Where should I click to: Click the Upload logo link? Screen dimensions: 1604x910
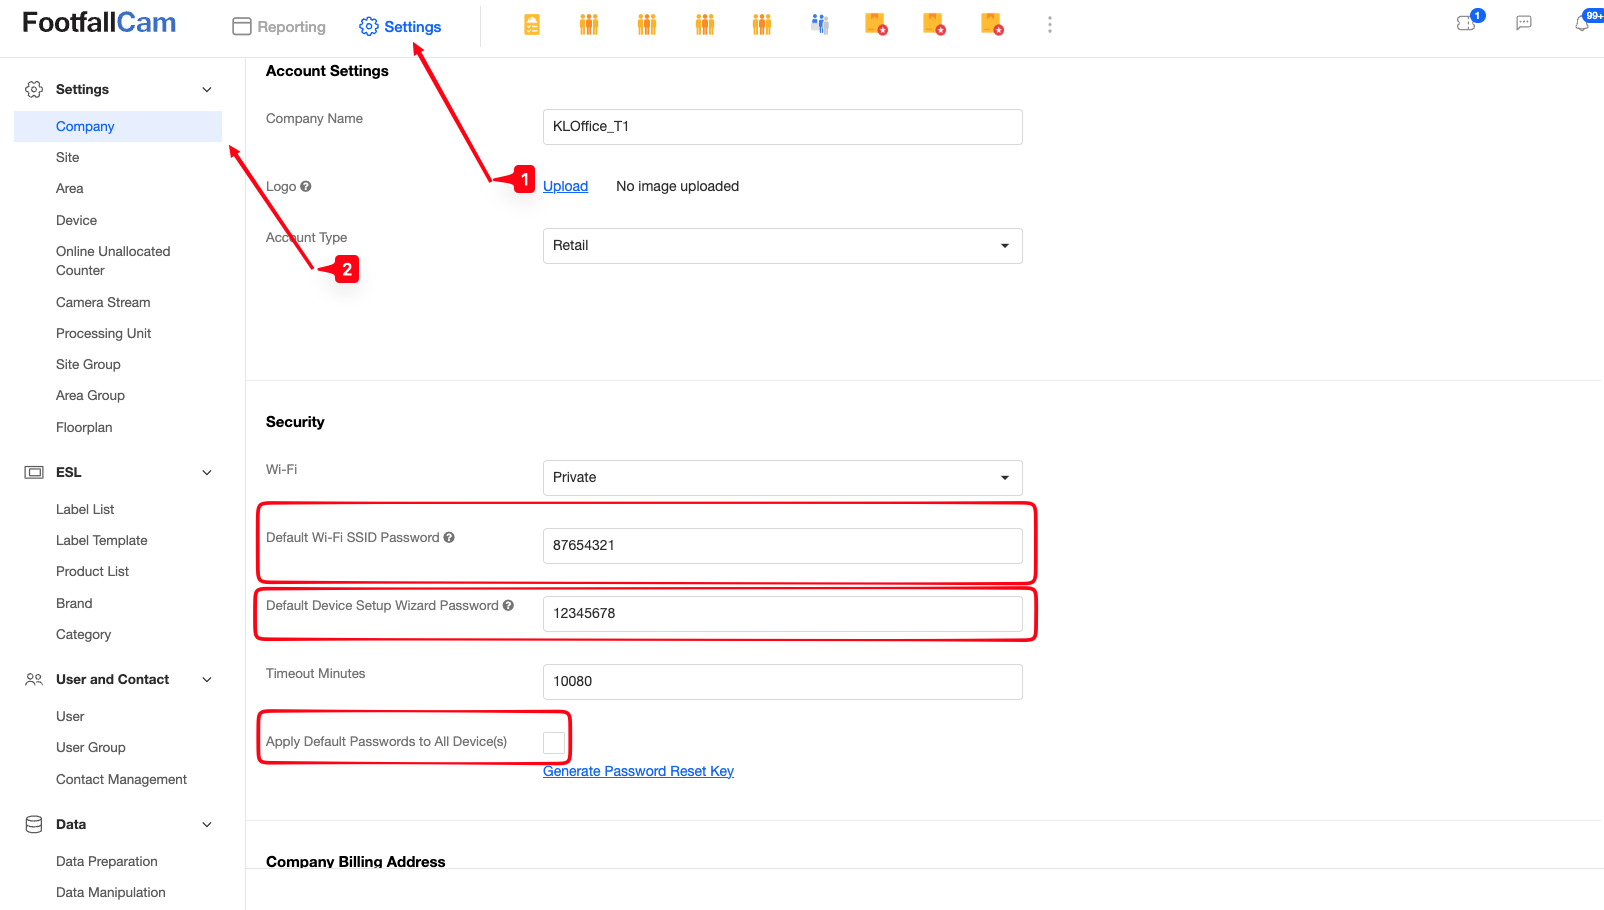pos(565,186)
